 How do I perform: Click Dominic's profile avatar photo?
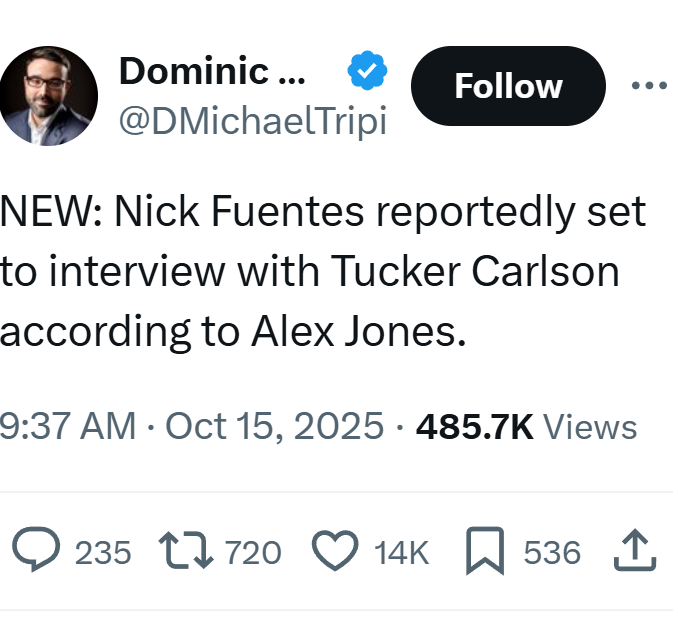(49, 95)
